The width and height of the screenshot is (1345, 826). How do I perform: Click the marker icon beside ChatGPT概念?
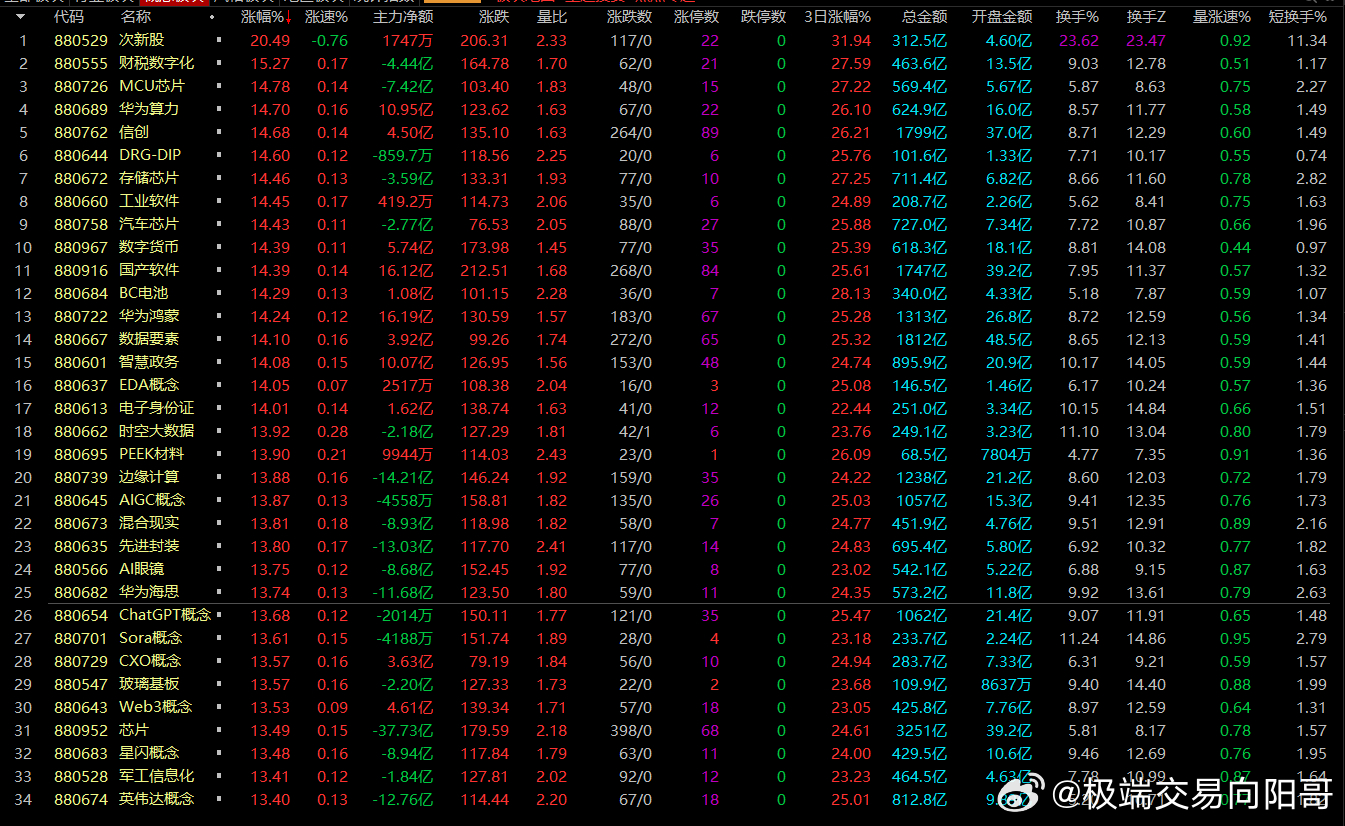click(x=219, y=616)
